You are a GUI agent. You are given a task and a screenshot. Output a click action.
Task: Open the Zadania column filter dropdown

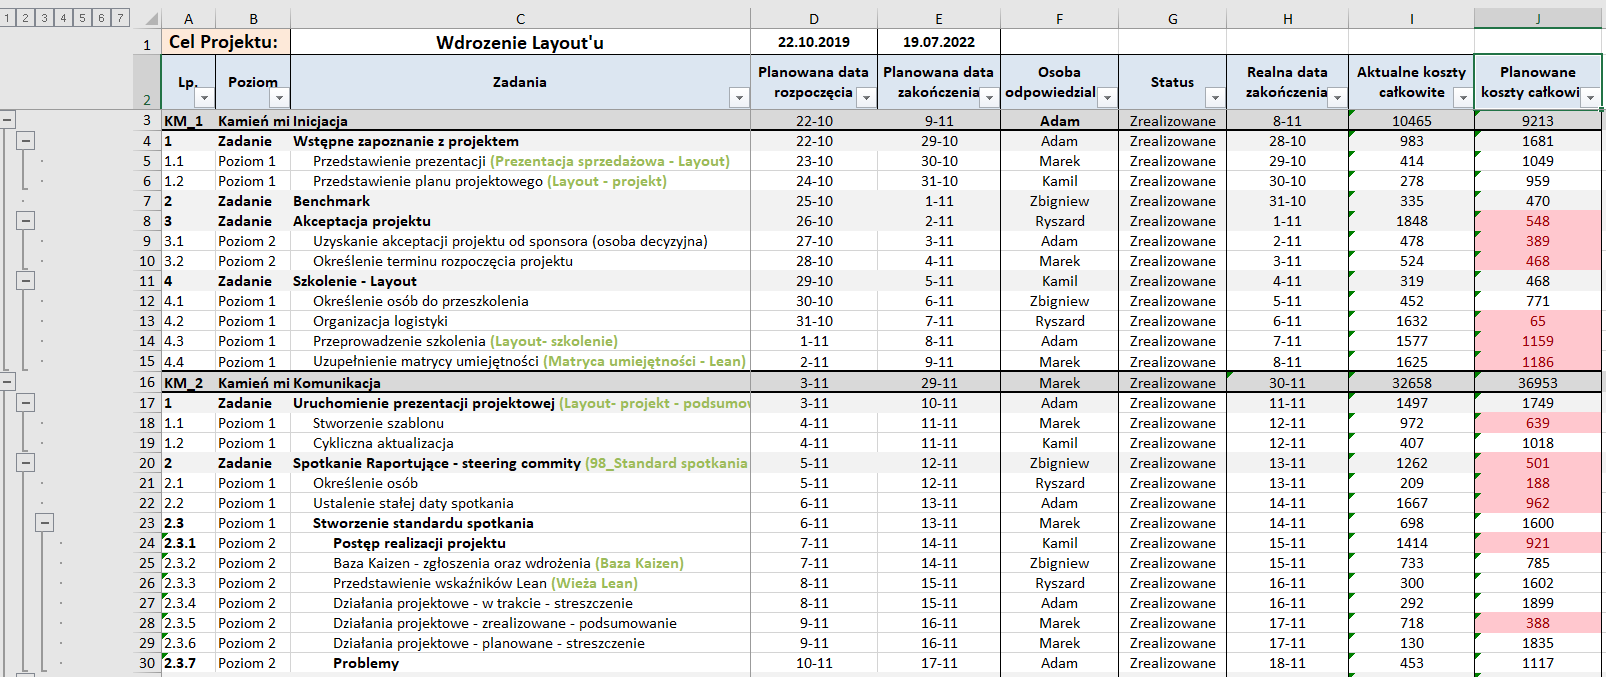coord(739,97)
